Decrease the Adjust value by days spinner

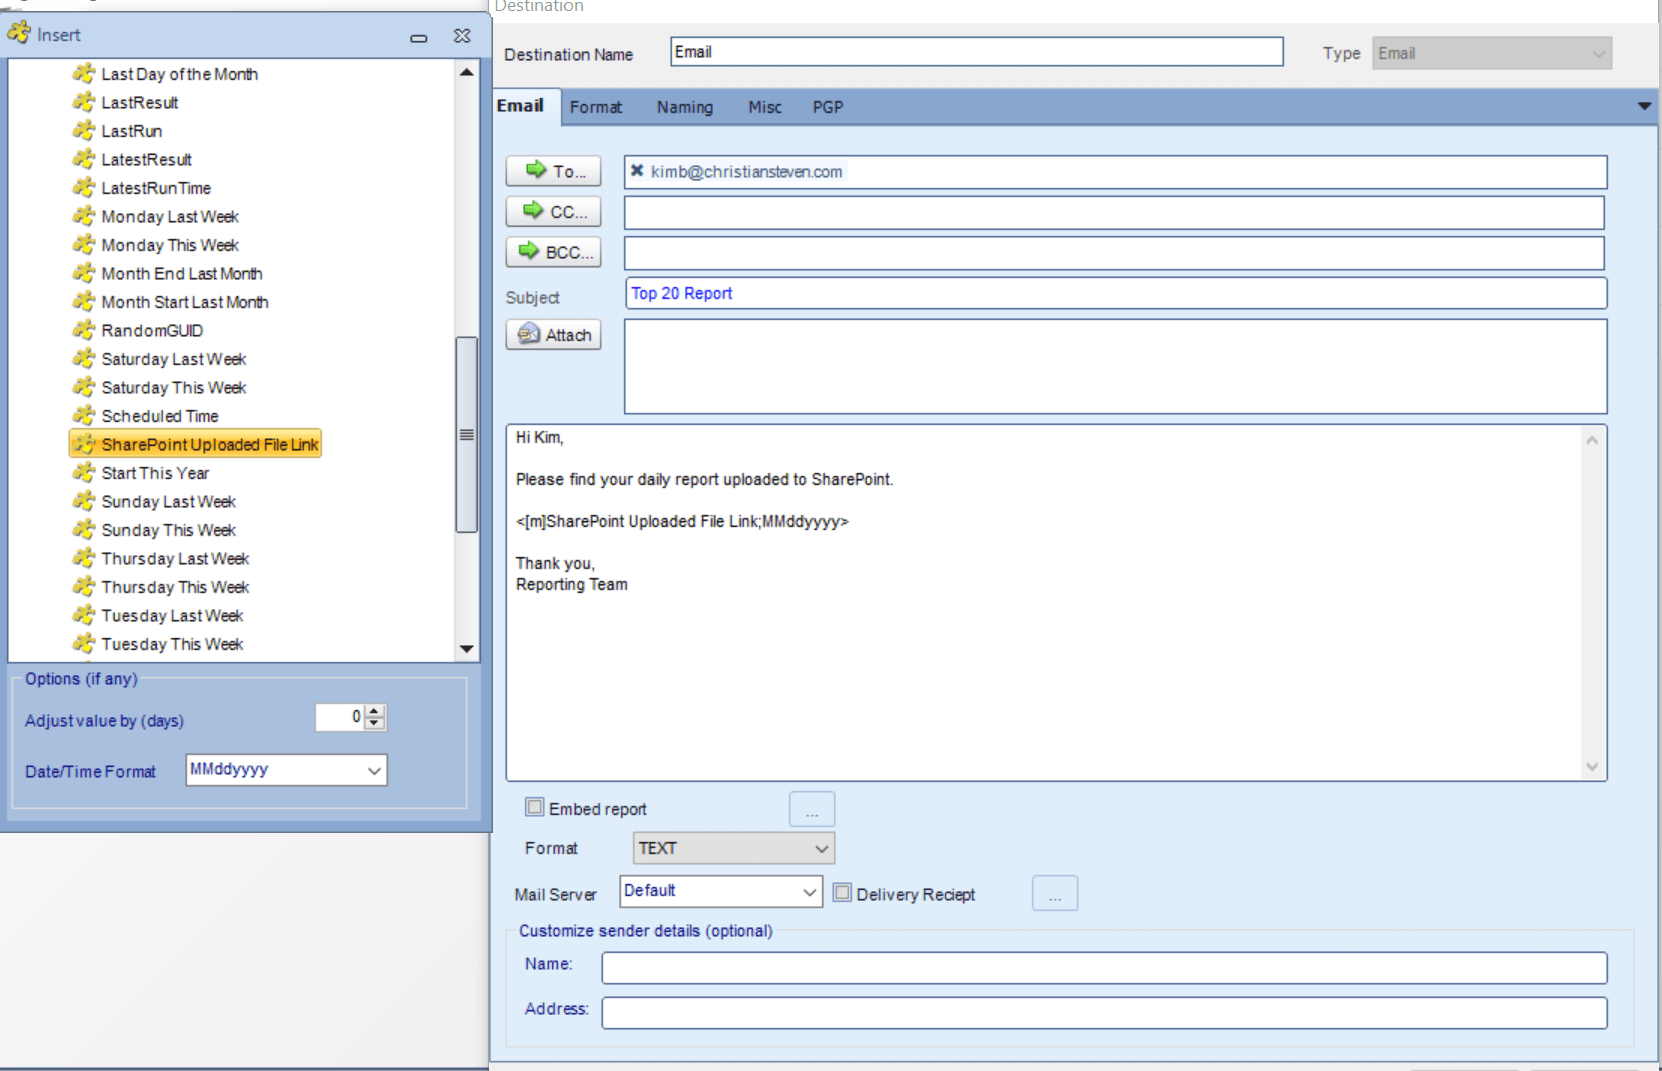pos(375,723)
